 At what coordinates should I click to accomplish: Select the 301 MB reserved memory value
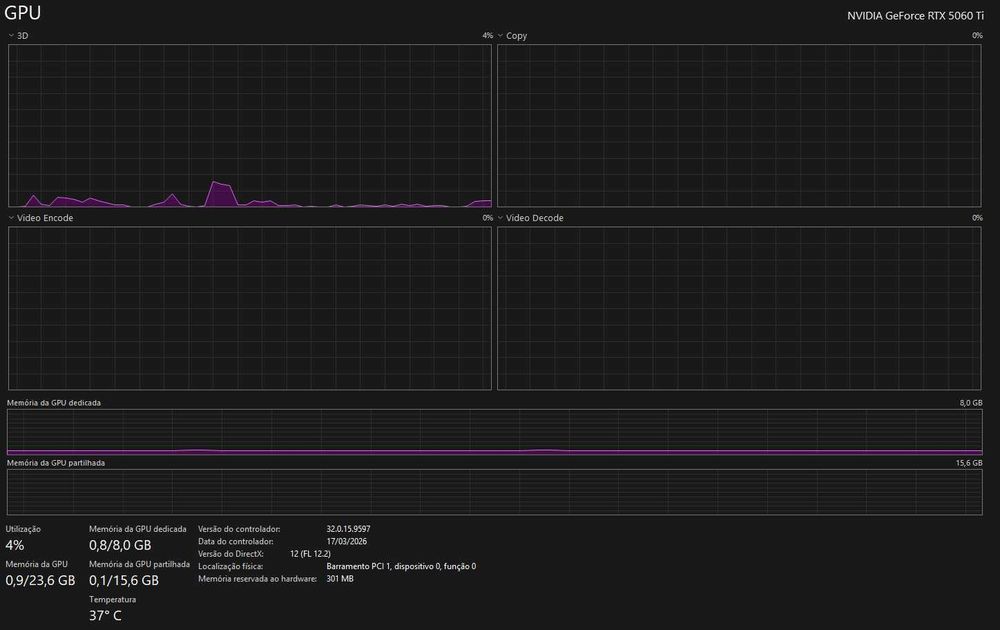340,579
